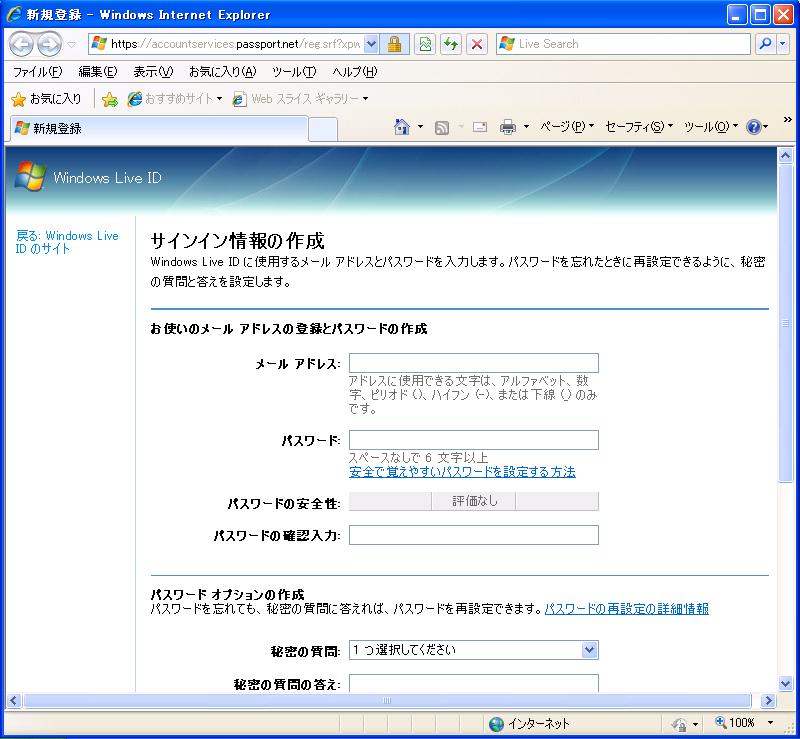Open the ページ(P) command menu
Viewport: 800px width, 739px height.
click(x=567, y=127)
